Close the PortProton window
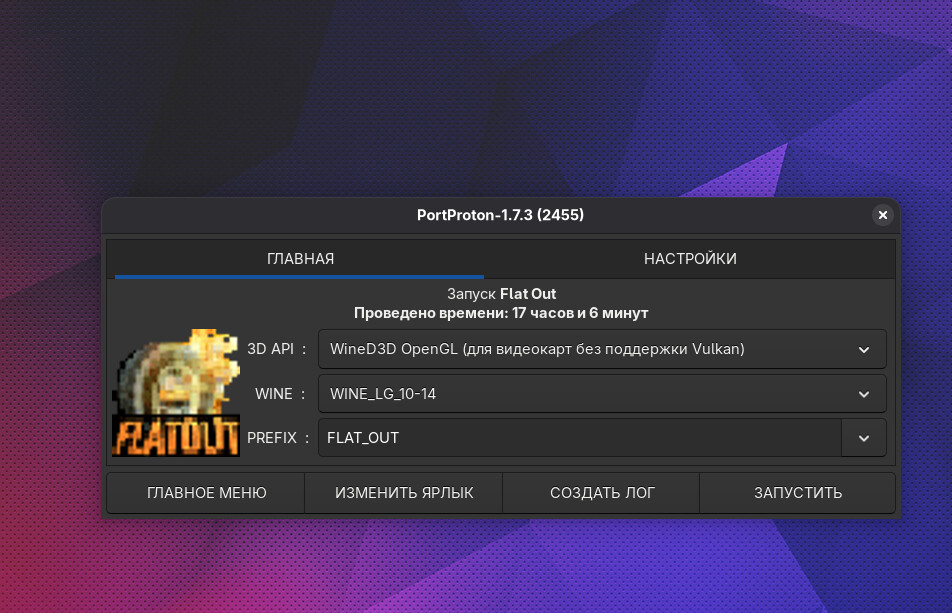This screenshot has height=613, width=952. tap(881, 215)
